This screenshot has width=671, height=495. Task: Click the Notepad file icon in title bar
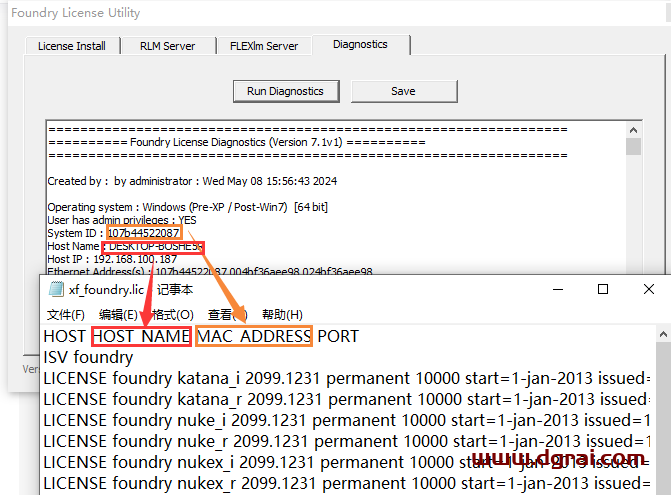[56, 289]
